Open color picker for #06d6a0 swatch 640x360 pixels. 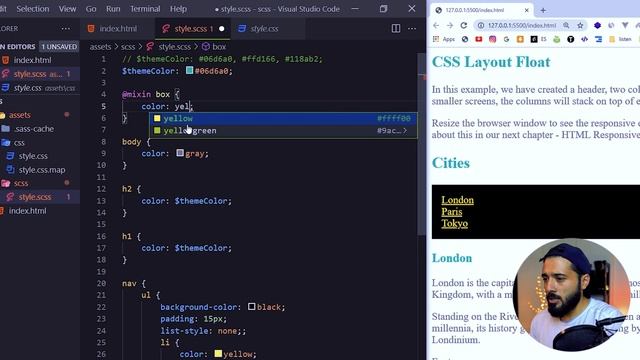point(189,70)
